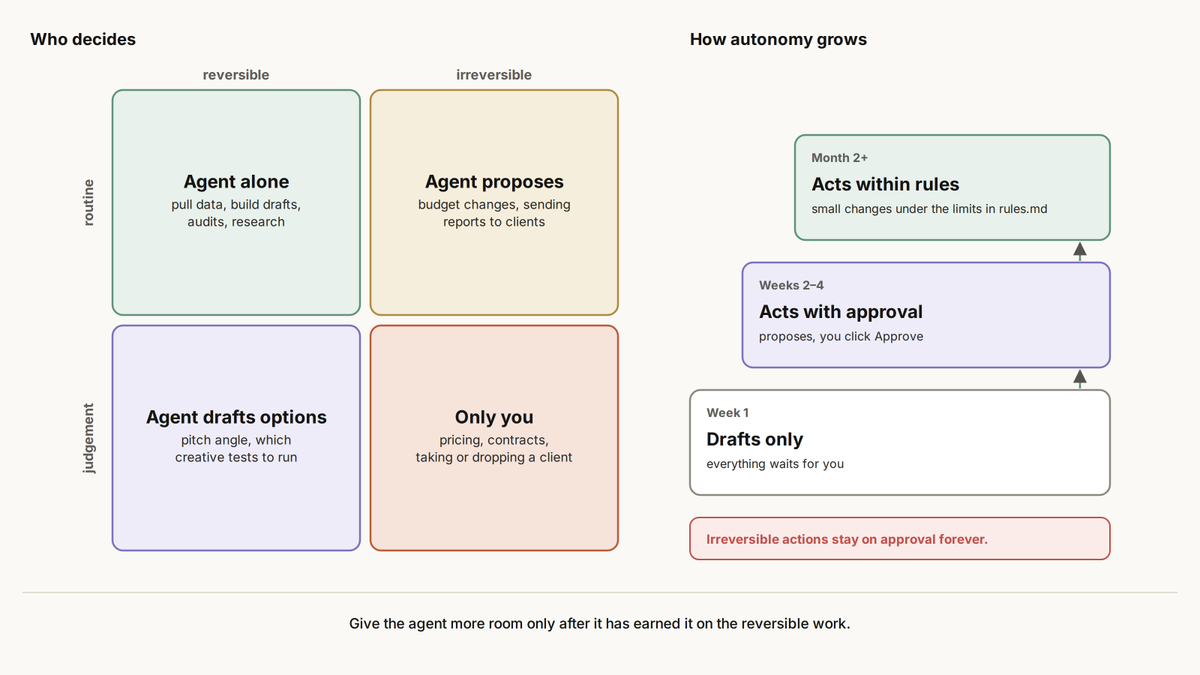
Task: Click "everything waits for you" text
Action: (x=775, y=464)
